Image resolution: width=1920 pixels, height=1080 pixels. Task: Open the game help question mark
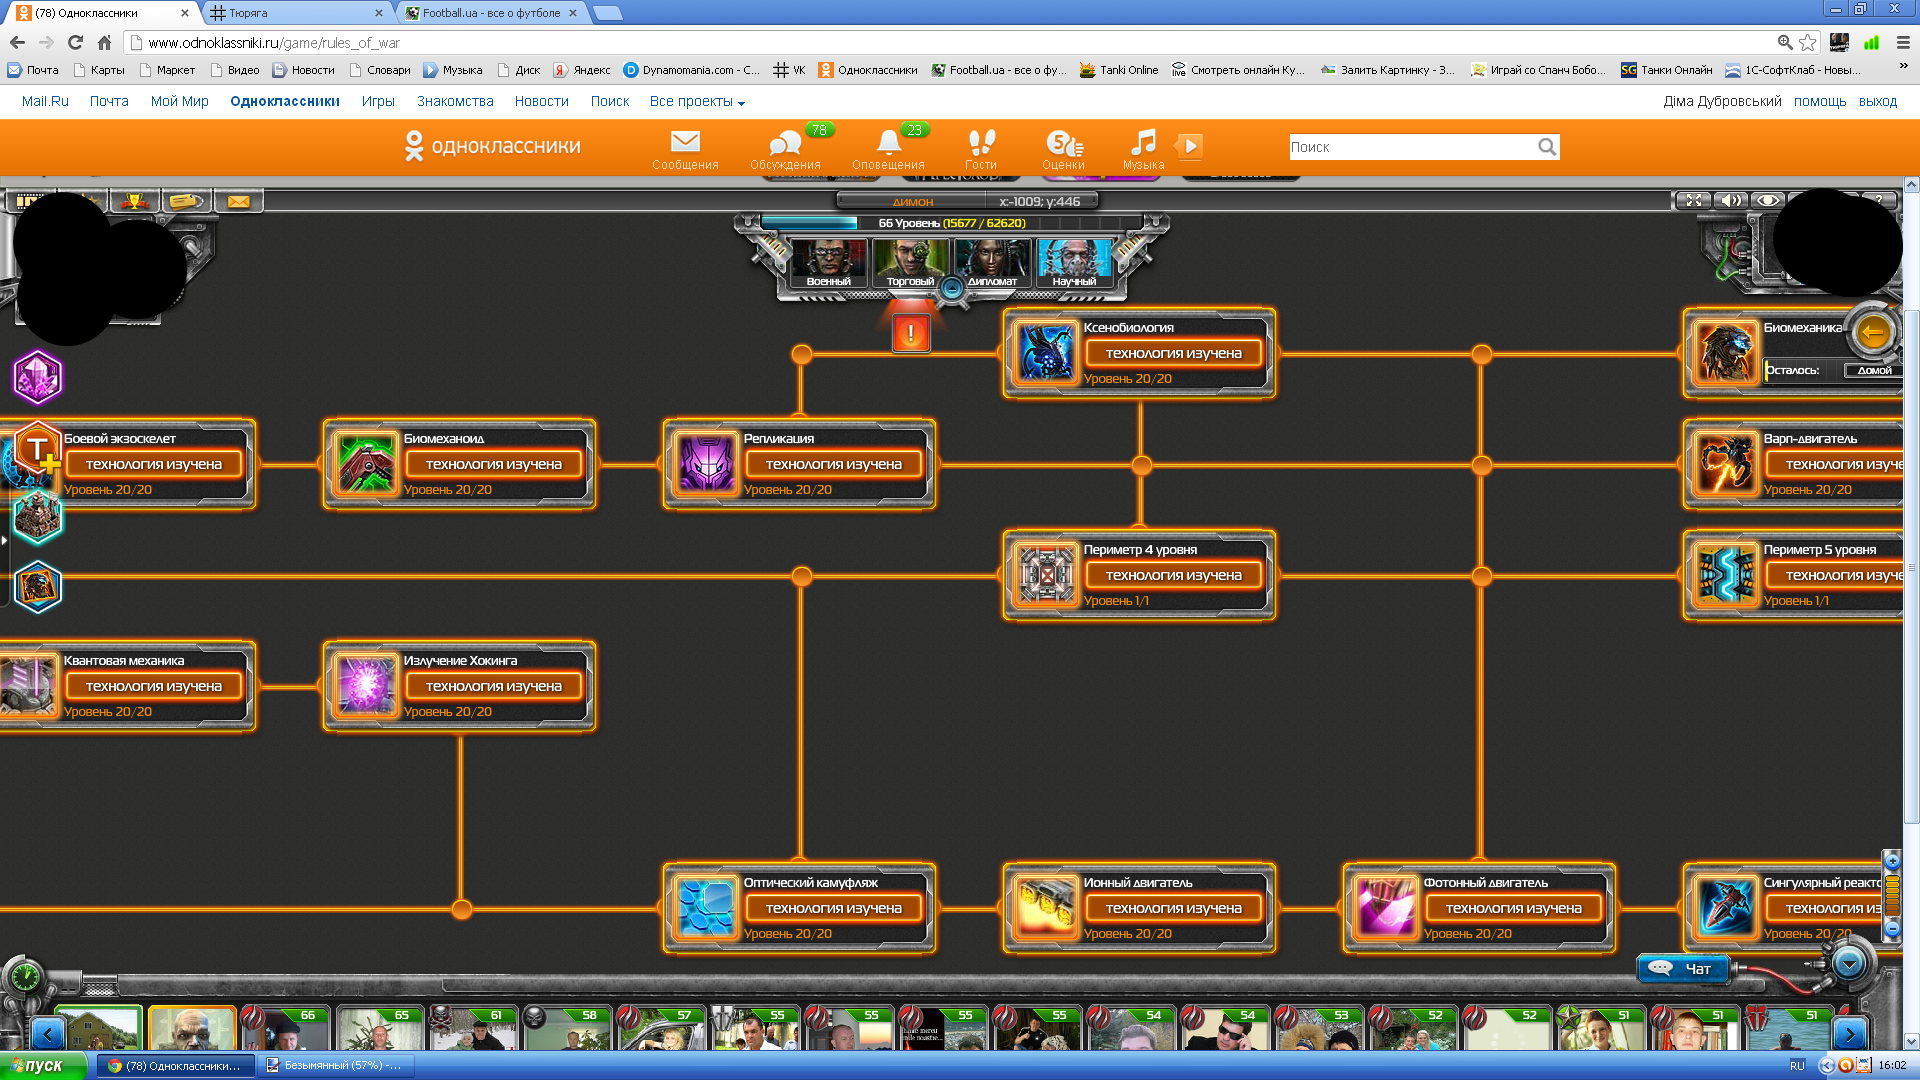1880,200
